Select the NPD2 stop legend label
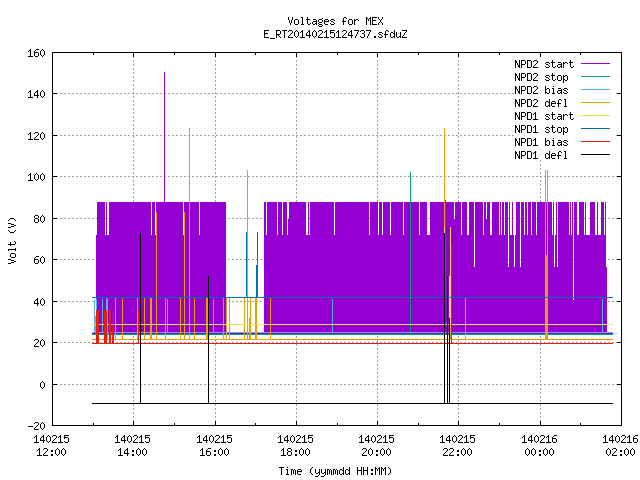 point(541,77)
